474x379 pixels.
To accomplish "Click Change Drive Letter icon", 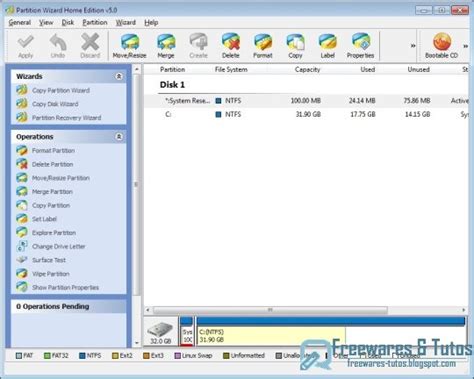I will click(22, 246).
